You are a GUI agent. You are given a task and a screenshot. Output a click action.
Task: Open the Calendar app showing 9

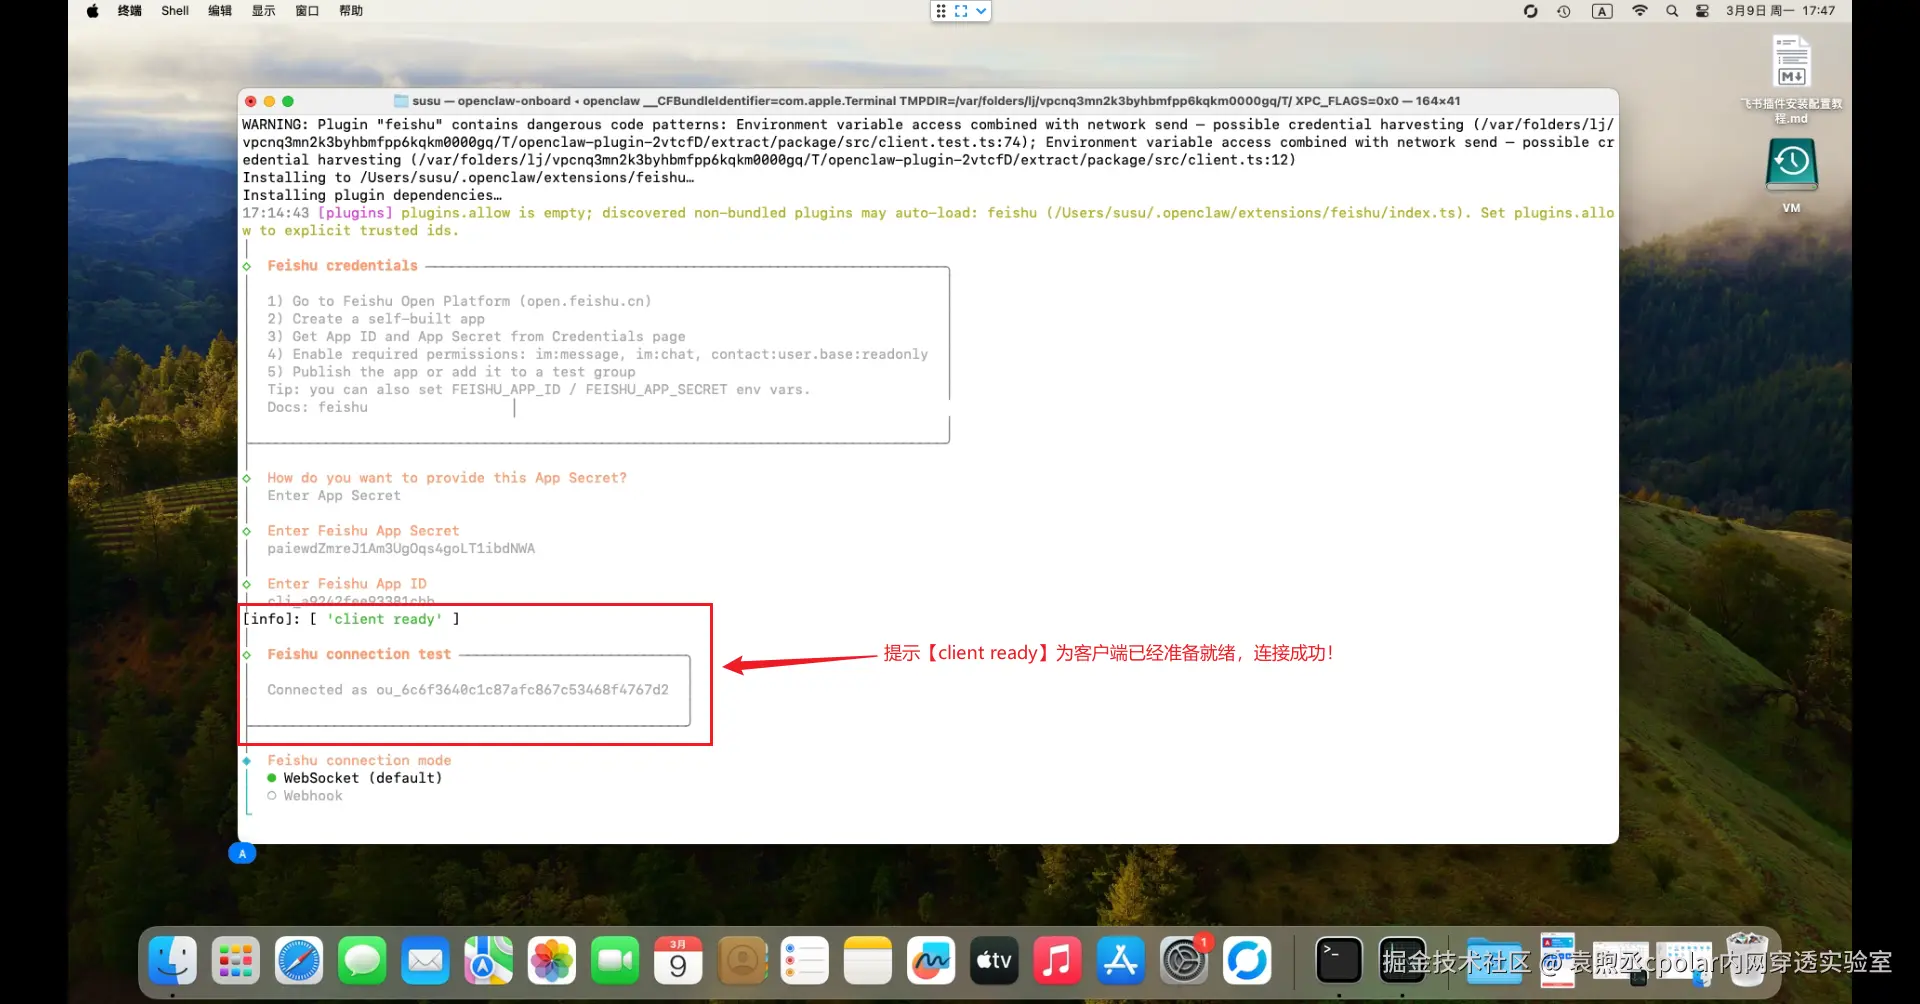678,961
